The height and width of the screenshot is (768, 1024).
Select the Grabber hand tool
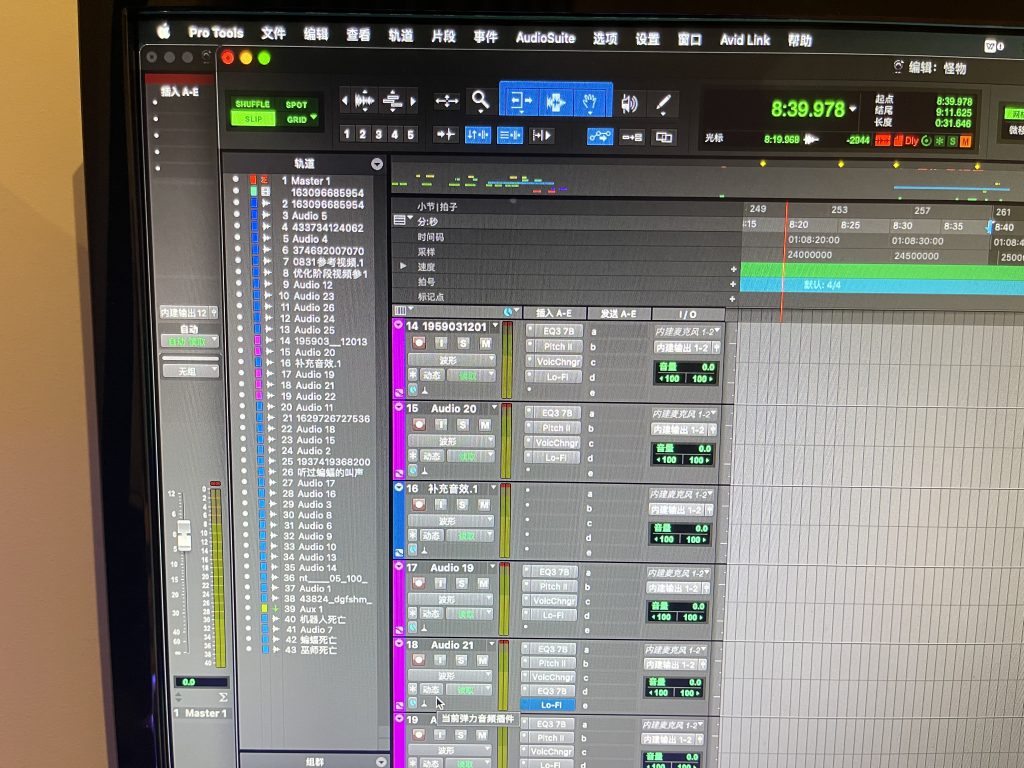click(x=590, y=103)
